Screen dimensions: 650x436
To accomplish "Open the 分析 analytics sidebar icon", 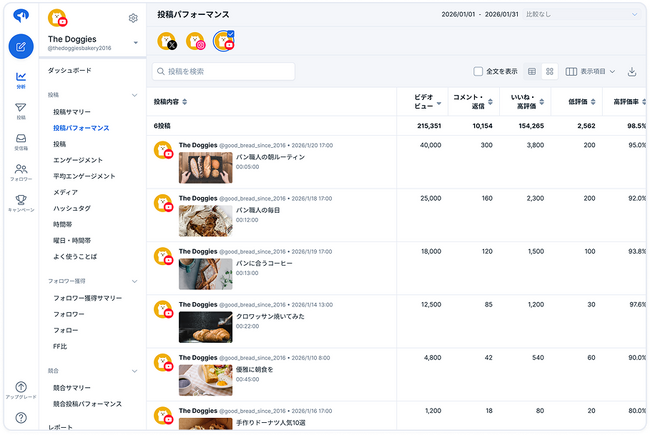I will point(20,79).
